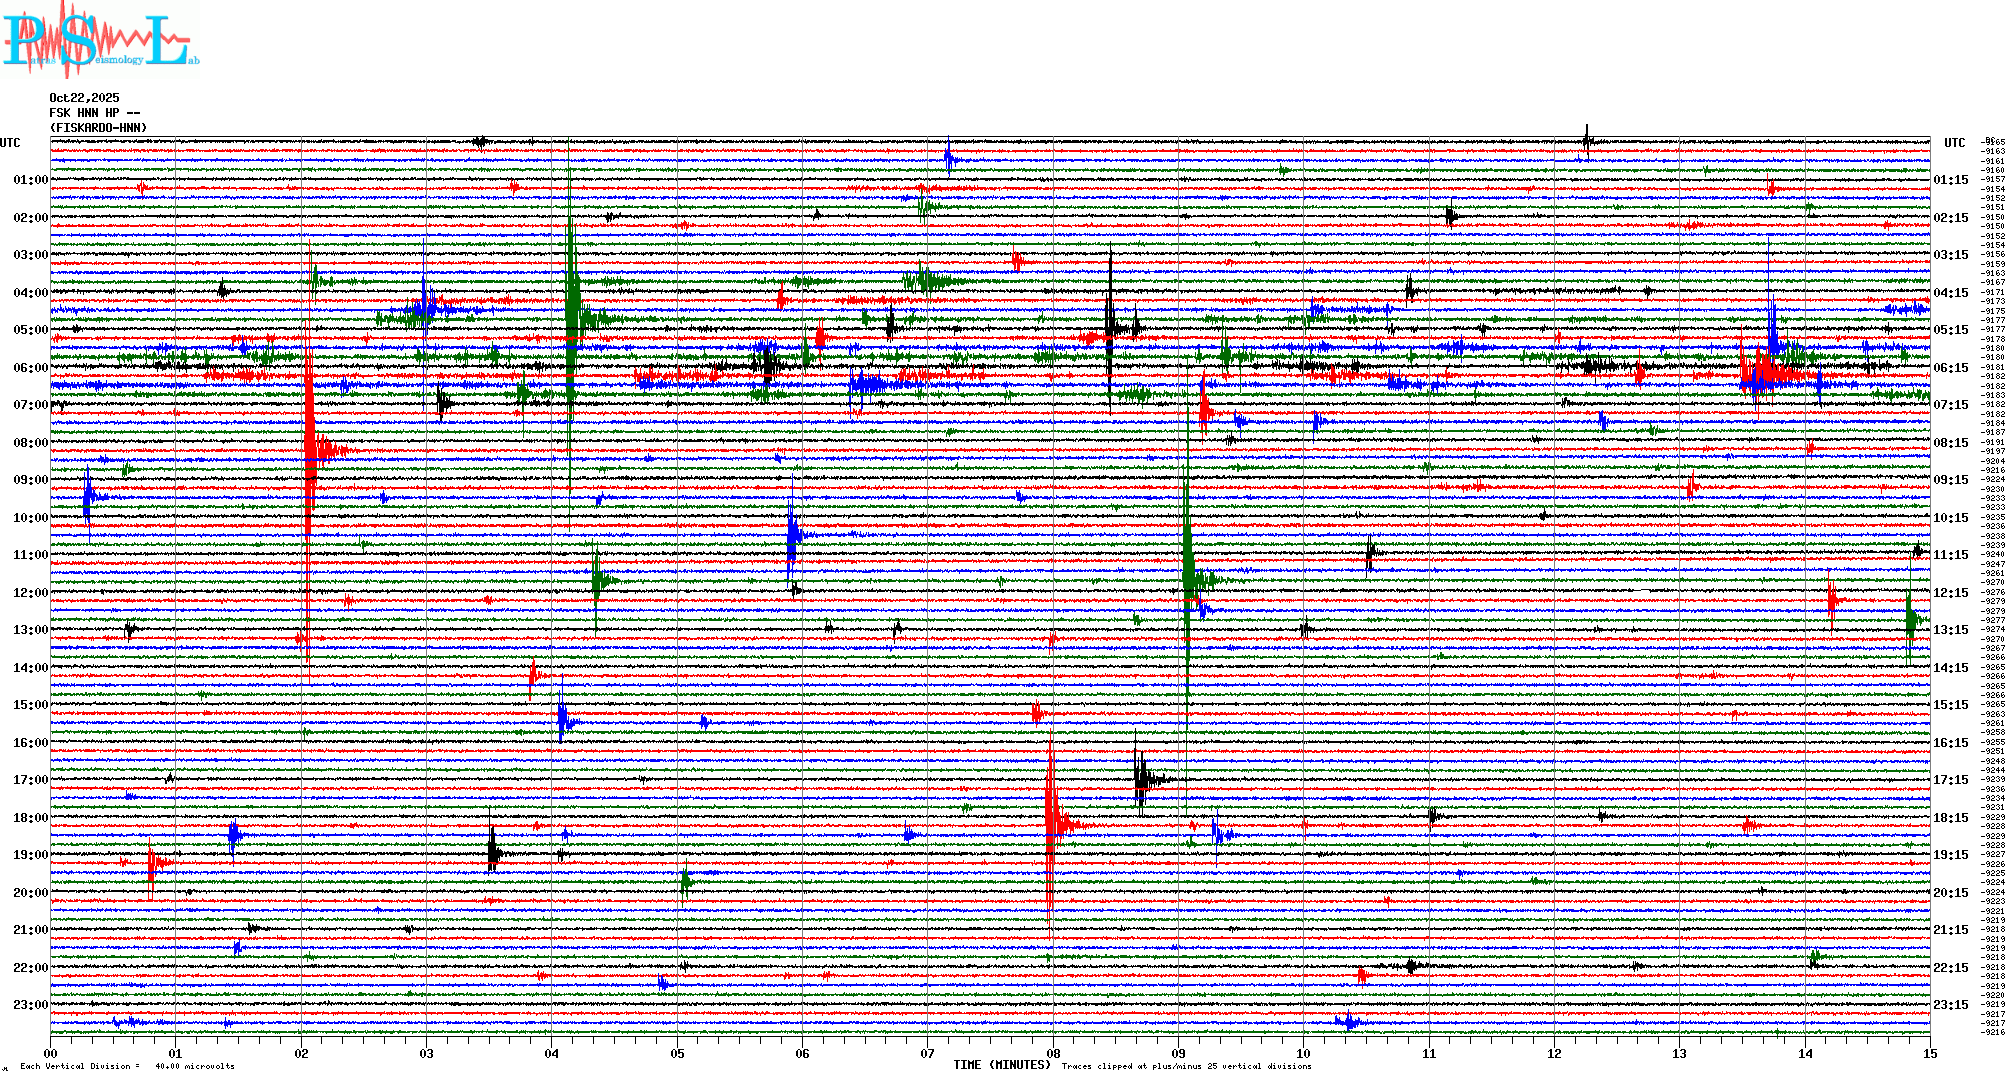Select the 01:00 hour label on left
Image resolution: width=2010 pixels, height=1080 pixels.
pyautogui.click(x=30, y=180)
